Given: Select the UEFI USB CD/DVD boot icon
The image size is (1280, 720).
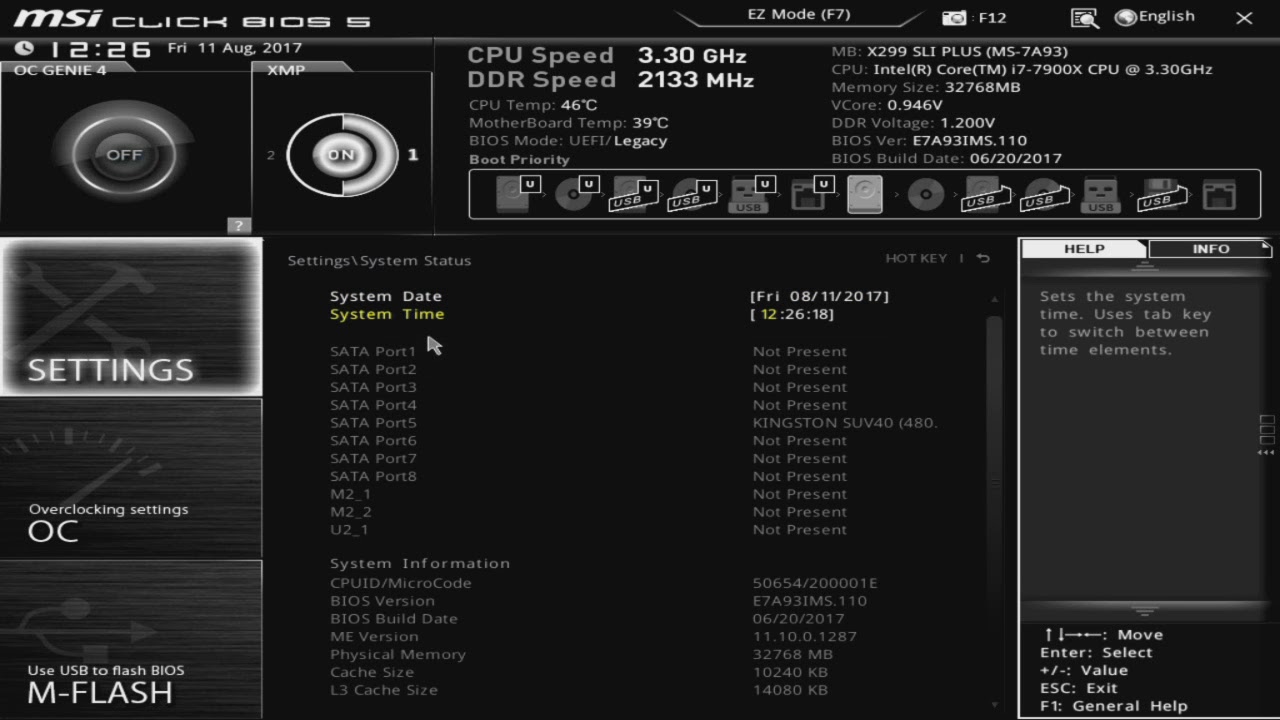Looking at the screenshot, I should point(692,194).
